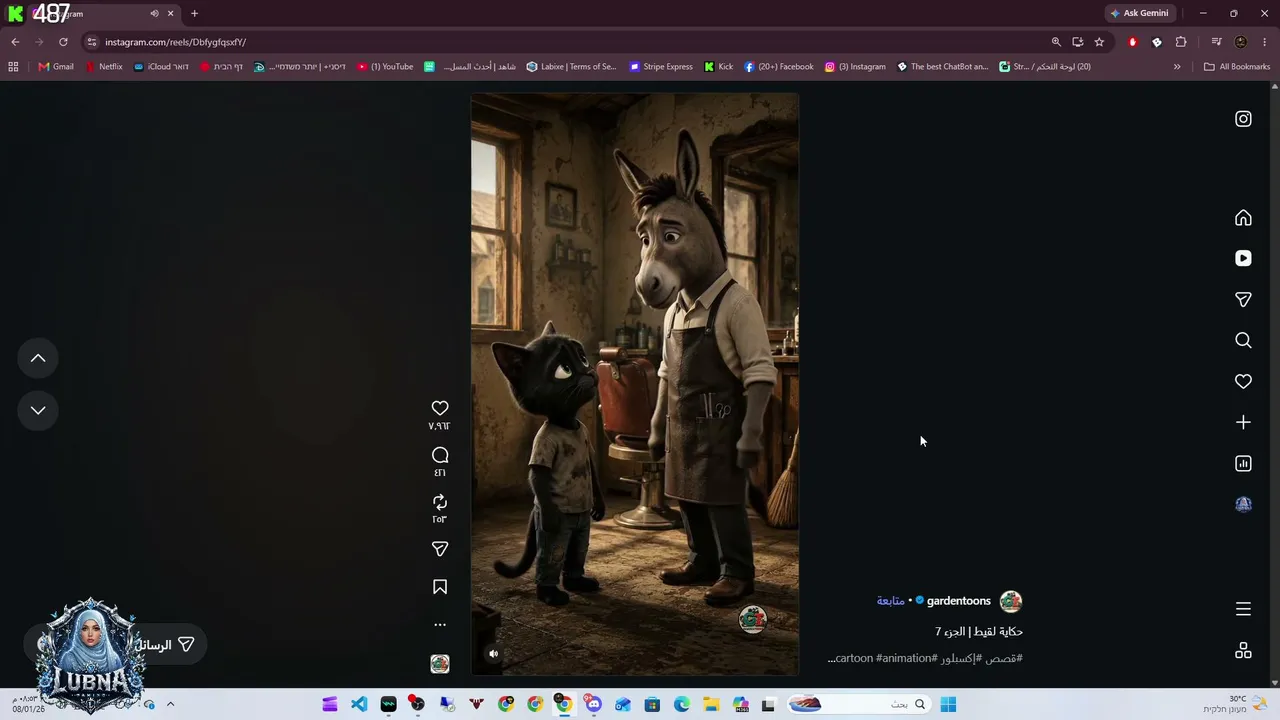This screenshot has width=1280, height=720.
Task: Open the gardentoons profile by username
Action: [x=958, y=601]
